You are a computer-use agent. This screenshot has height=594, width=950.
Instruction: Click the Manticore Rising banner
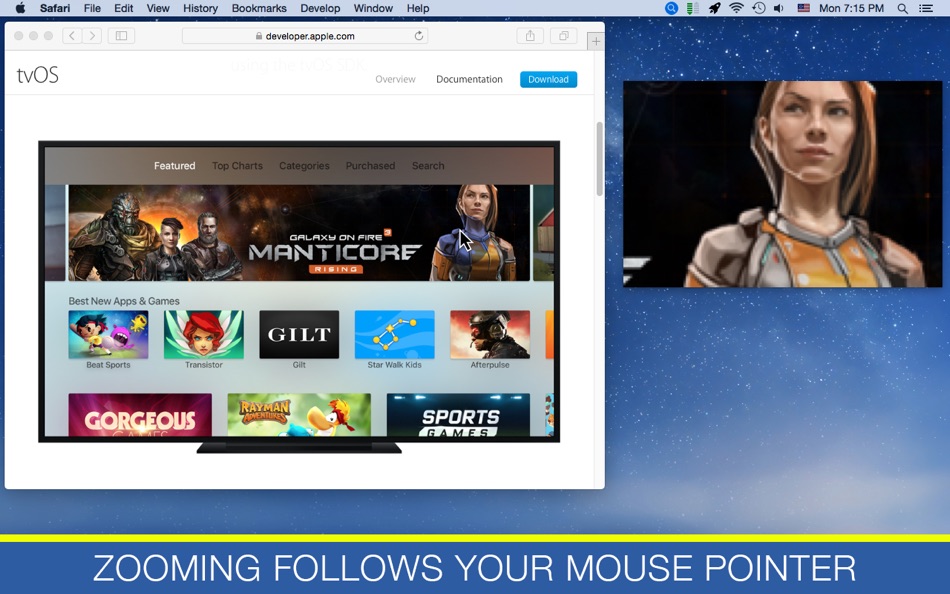(299, 233)
